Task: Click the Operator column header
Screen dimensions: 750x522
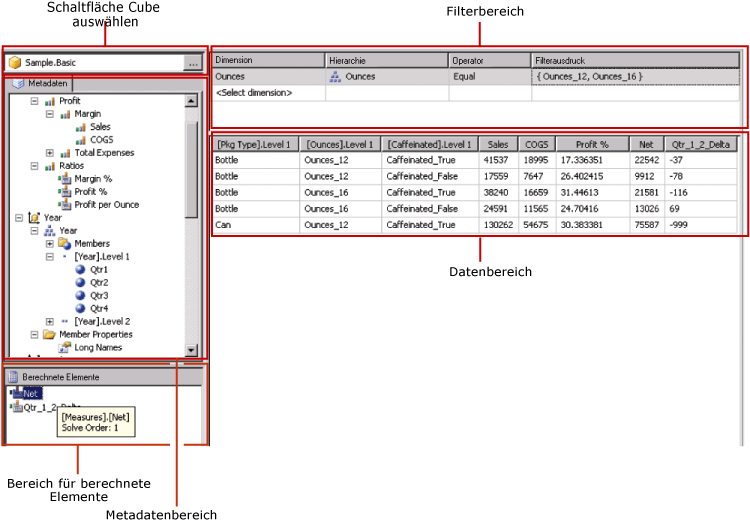Action: (490, 60)
